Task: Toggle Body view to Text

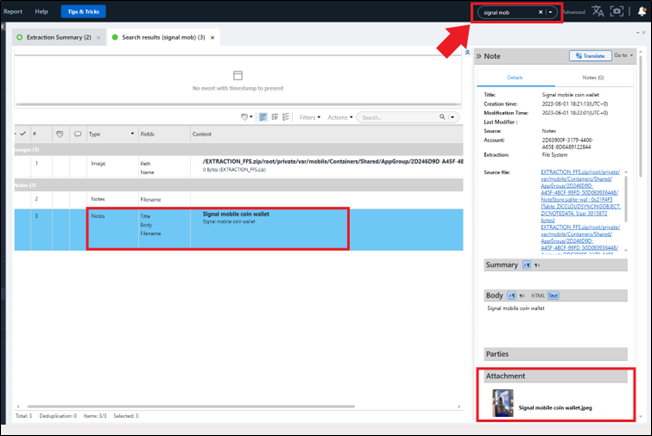Action: (x=553, y=296)
